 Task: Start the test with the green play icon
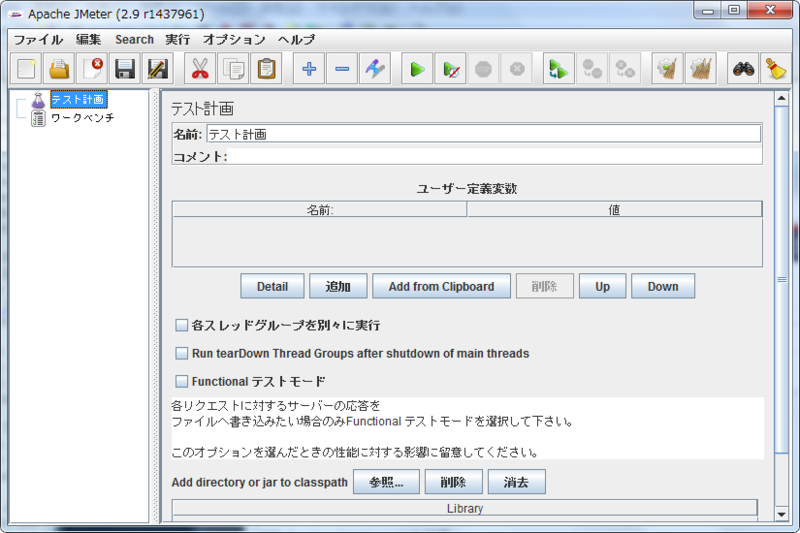click(417, 68)
